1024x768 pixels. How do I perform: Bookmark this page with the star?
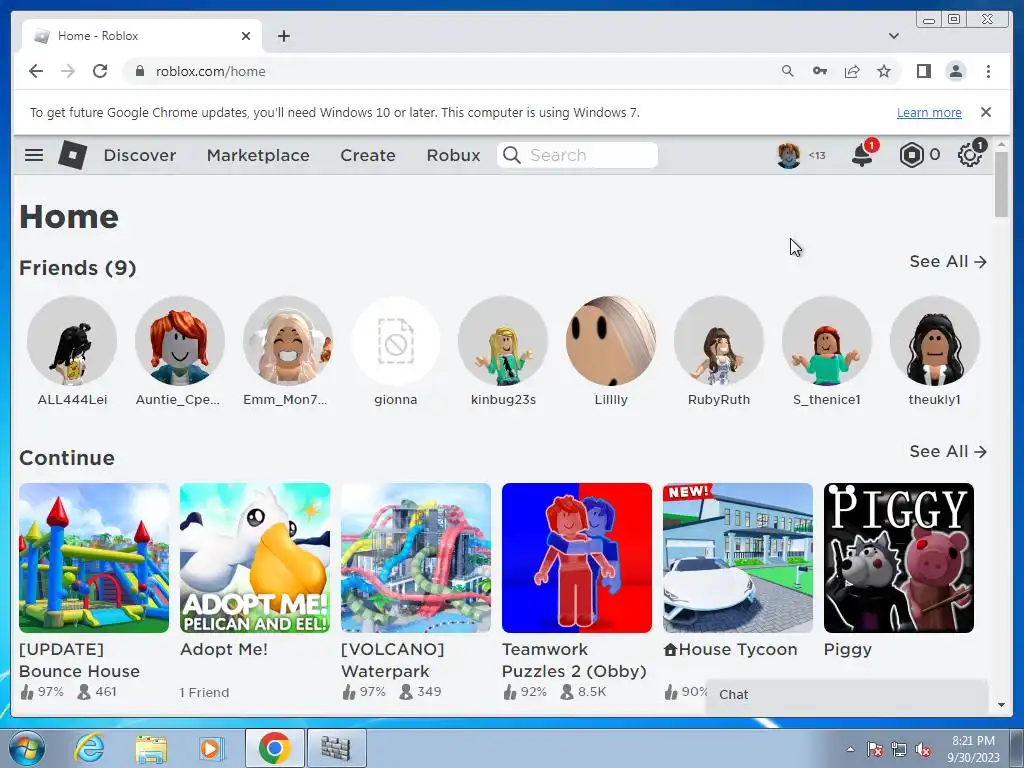[884, 71]
